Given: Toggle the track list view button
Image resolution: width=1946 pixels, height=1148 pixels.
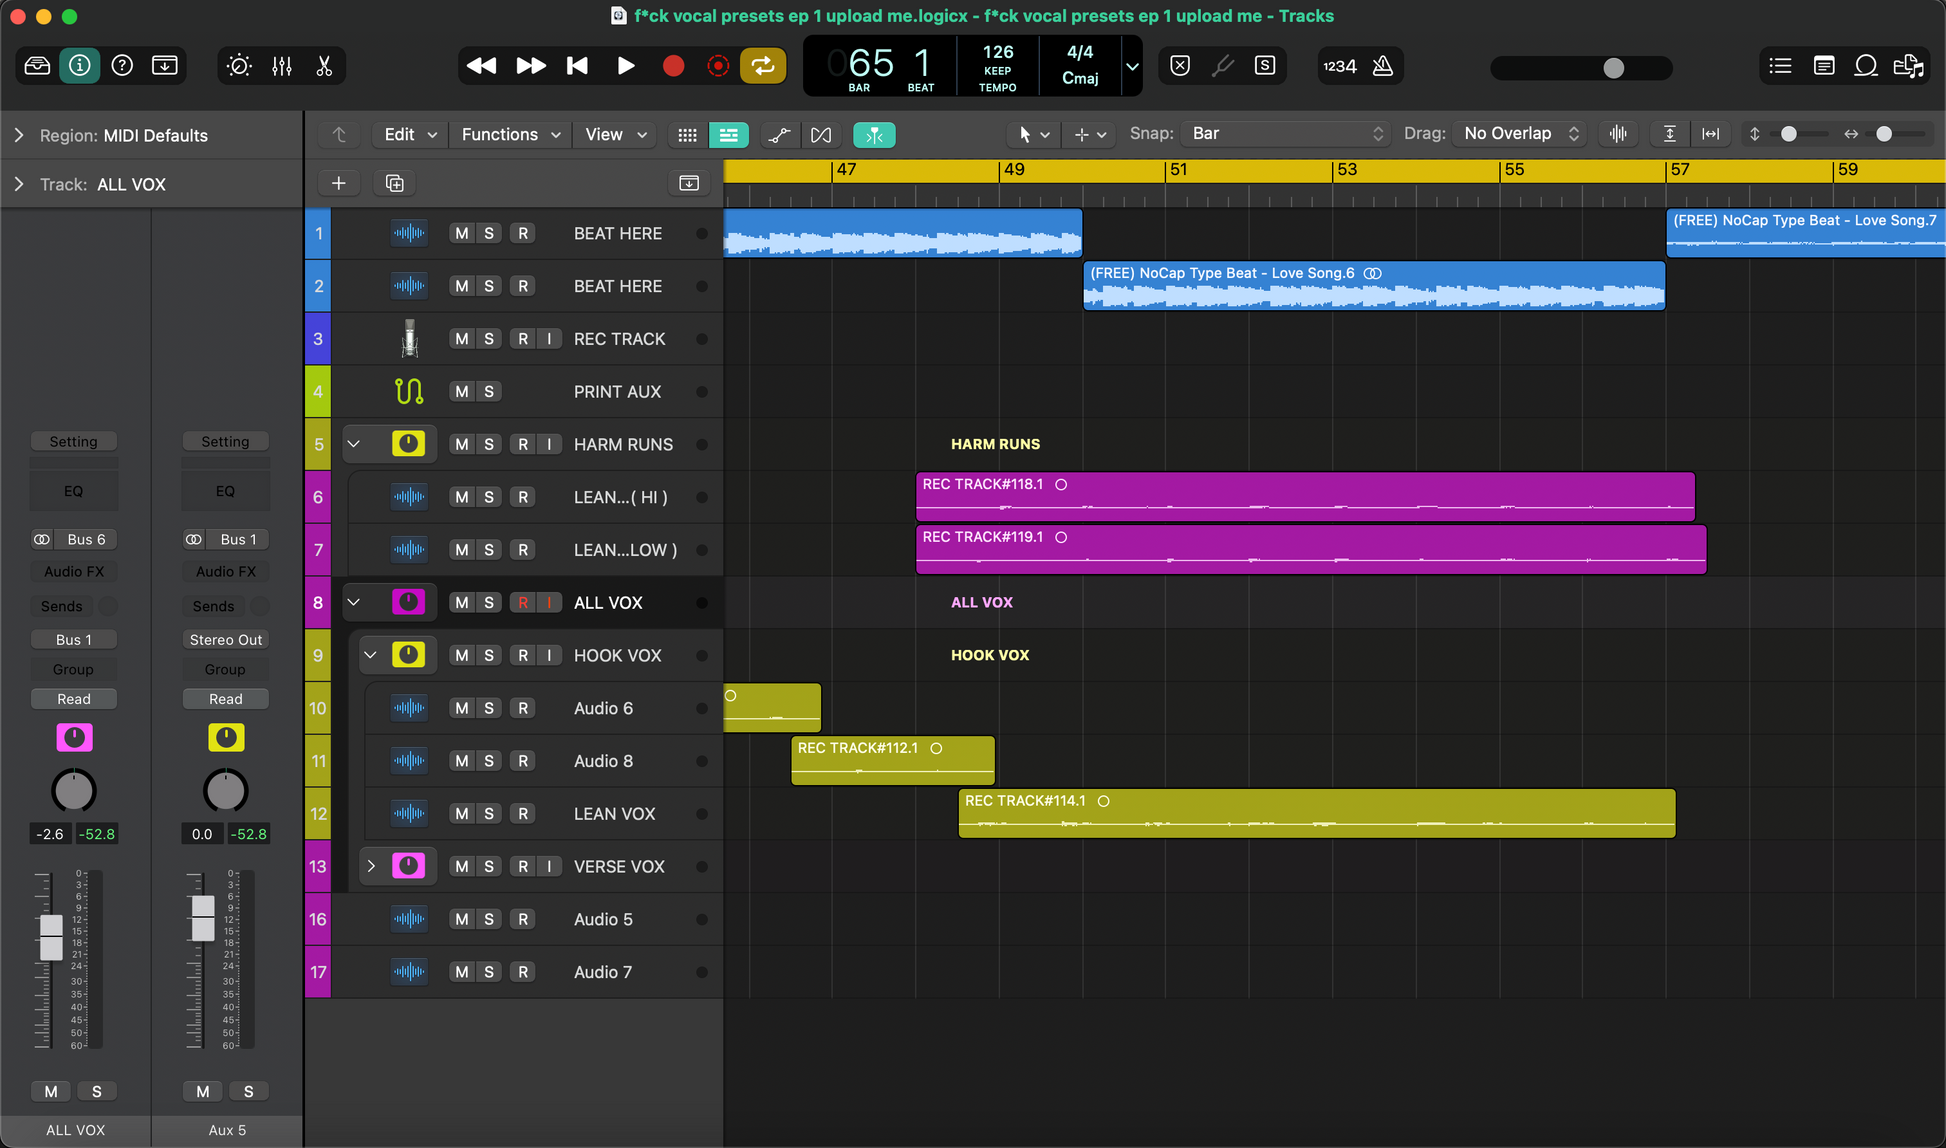Looking at the screenshot, I should (x=729, y=134).
